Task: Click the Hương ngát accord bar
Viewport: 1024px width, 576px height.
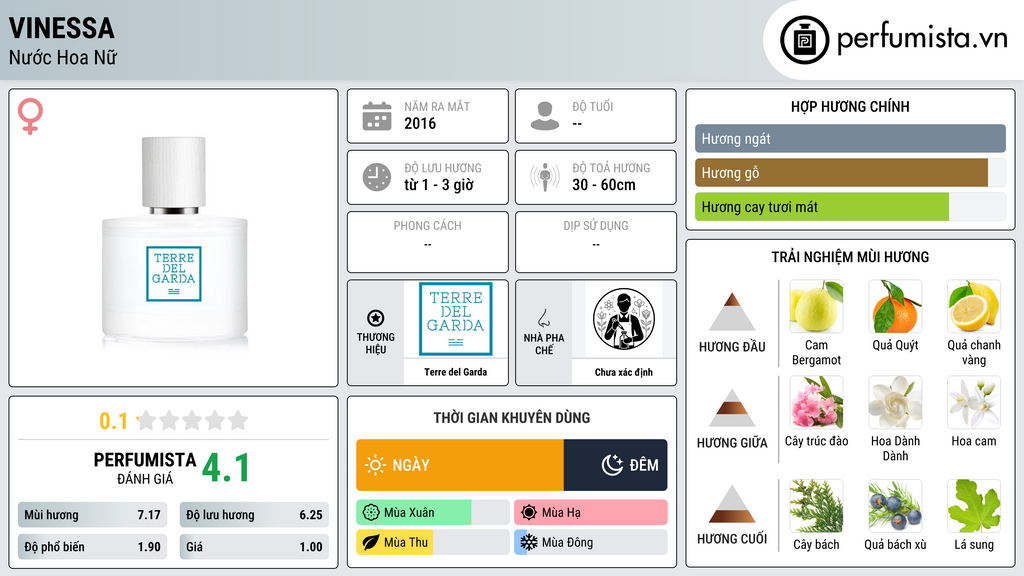Action: click(x=850, y=138)
